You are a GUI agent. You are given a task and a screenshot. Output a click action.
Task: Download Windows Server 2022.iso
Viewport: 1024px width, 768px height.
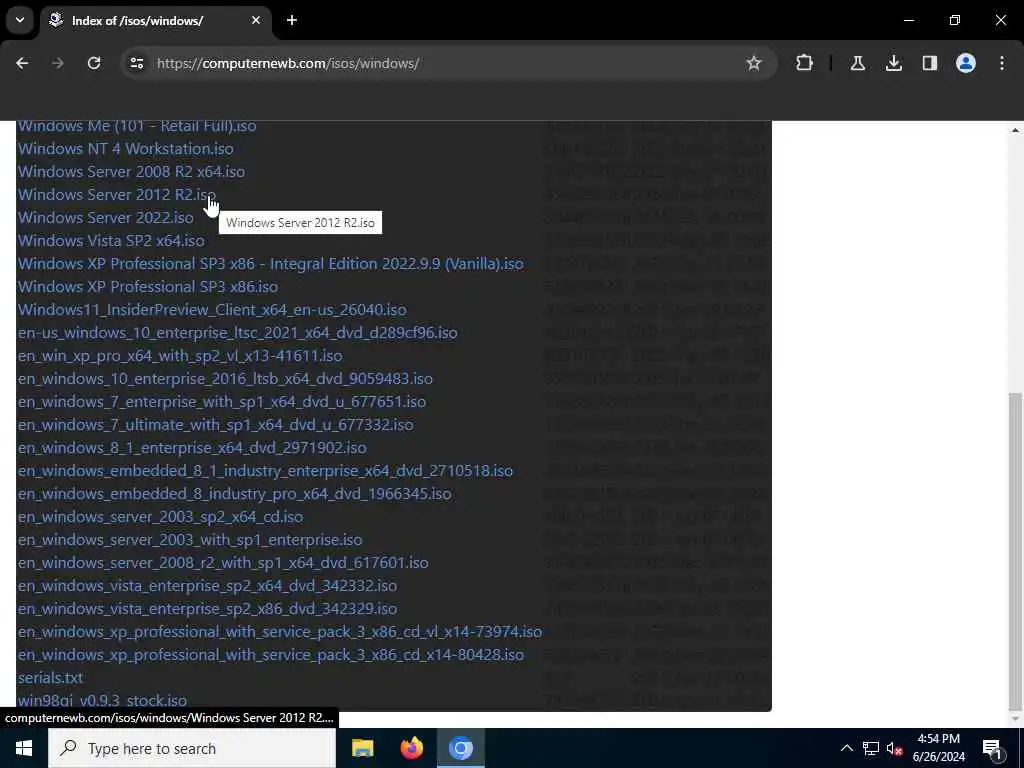106,217
